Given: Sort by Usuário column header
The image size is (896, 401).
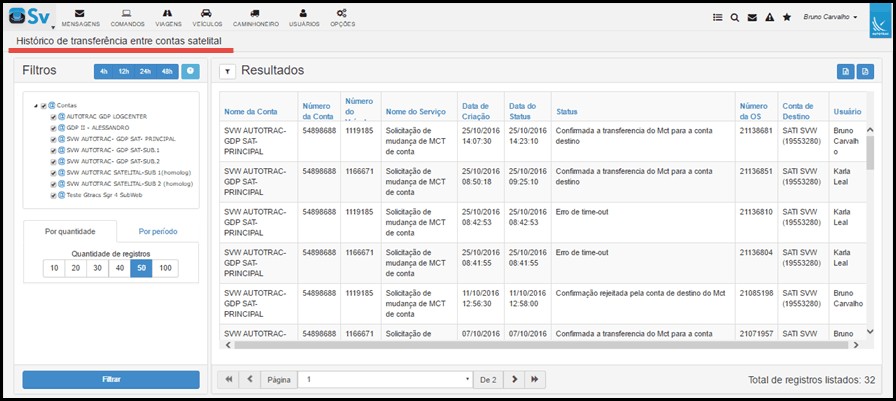Looking at the screenshot, I should 847,111.
